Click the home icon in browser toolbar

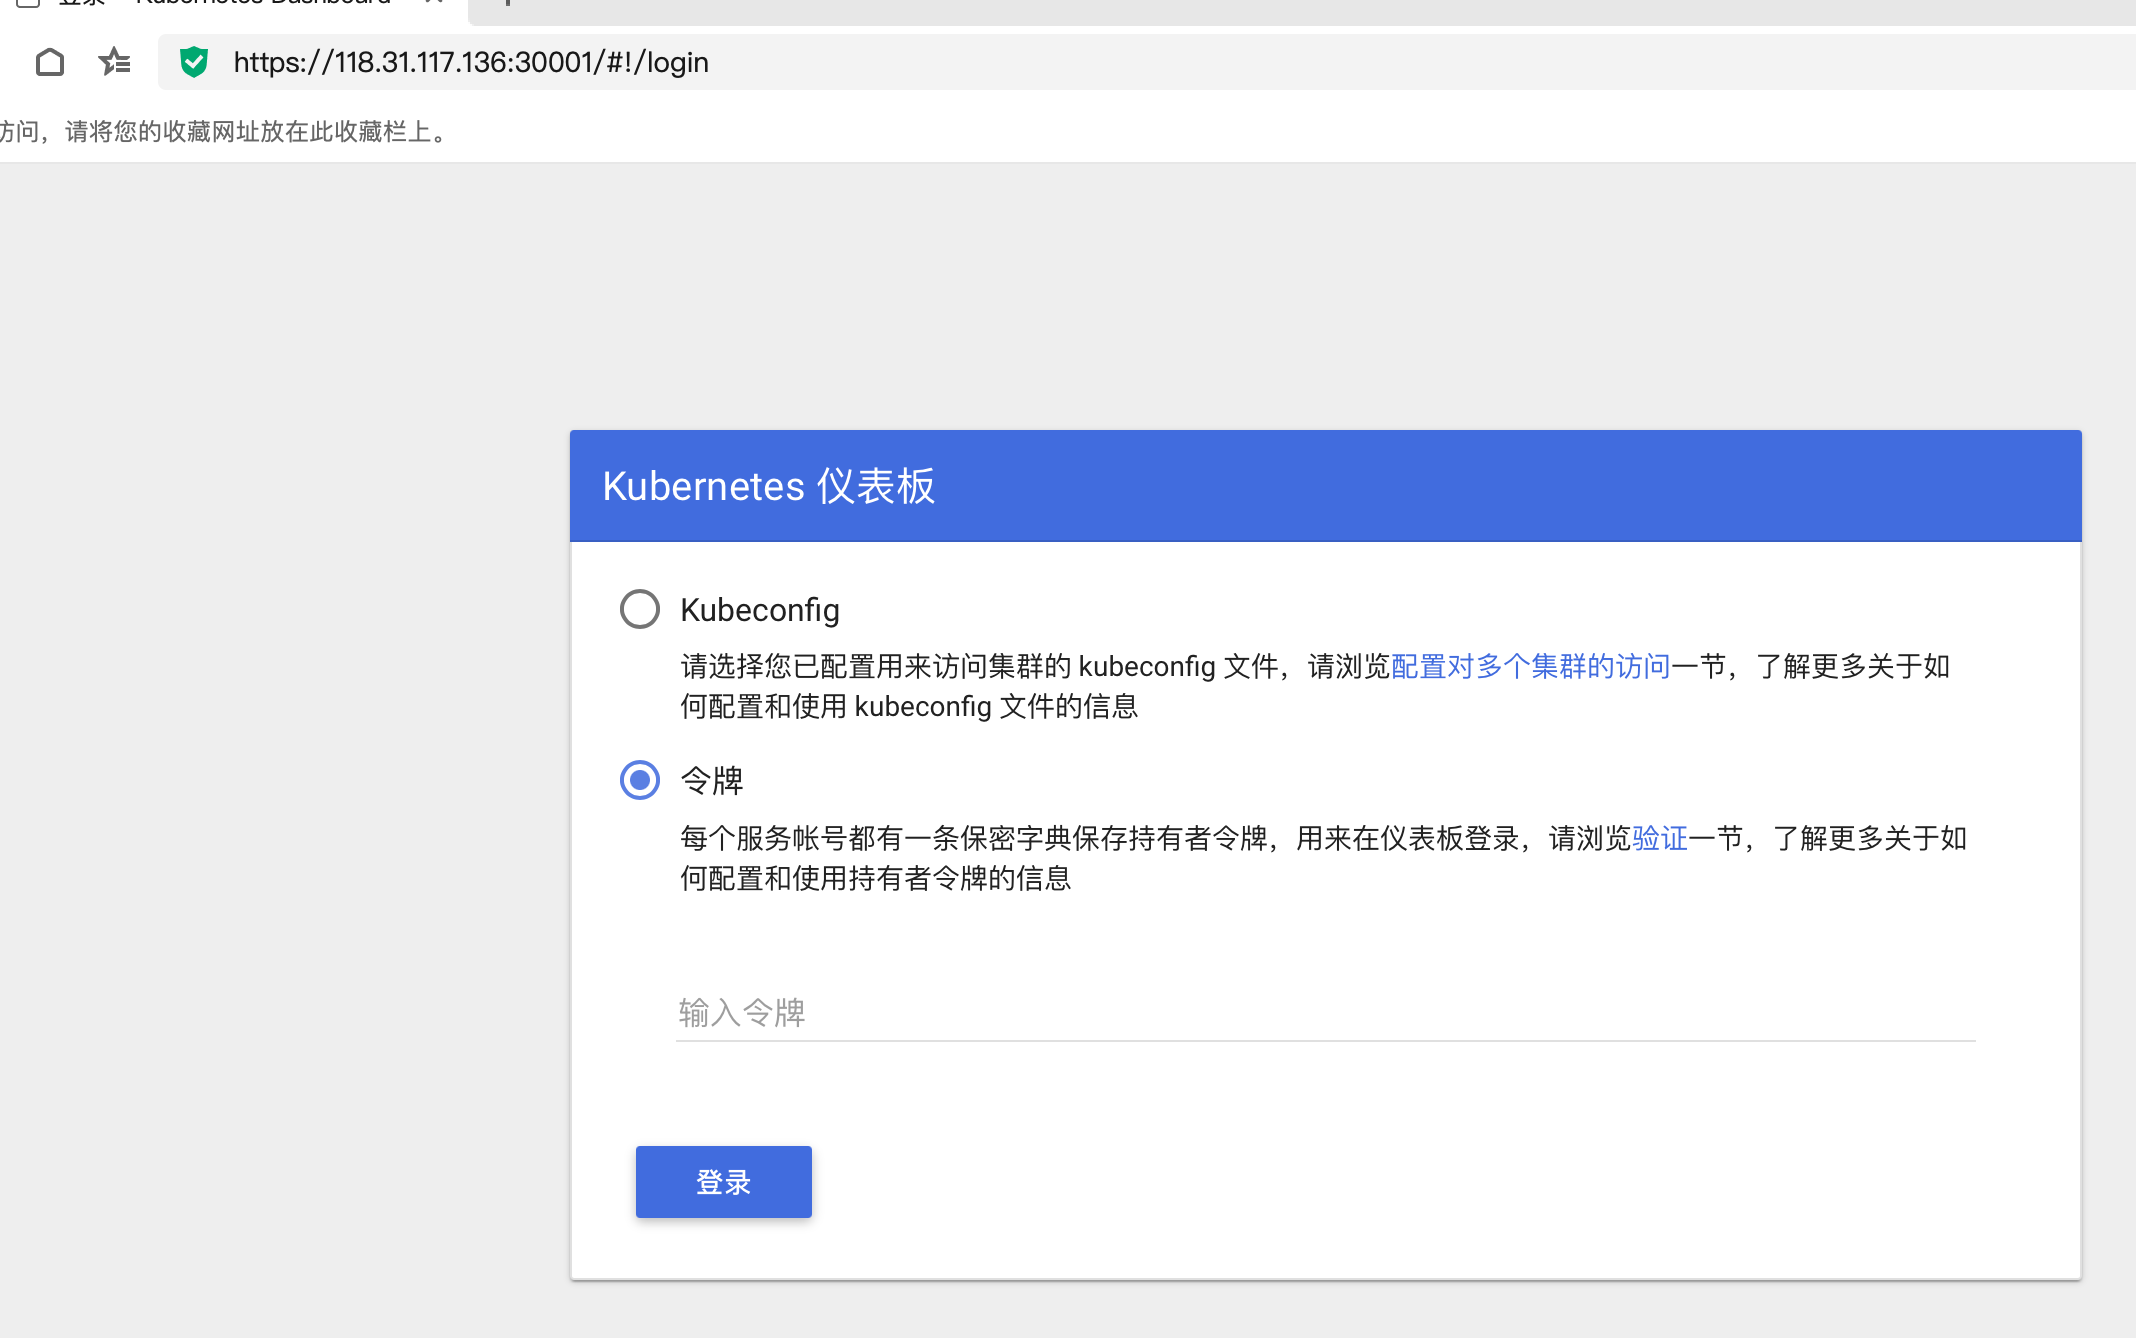[x=50, y=62]
